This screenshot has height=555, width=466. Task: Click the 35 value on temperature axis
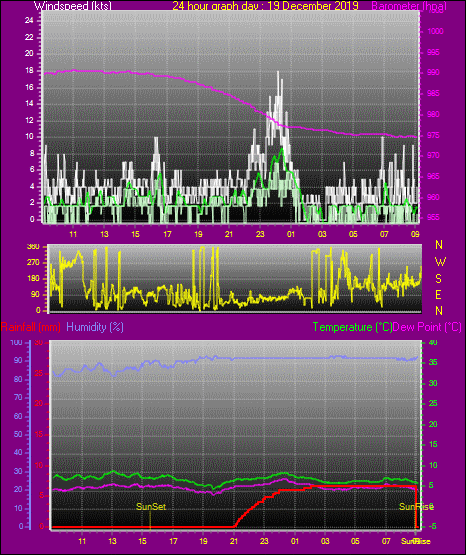coord(433,362)
